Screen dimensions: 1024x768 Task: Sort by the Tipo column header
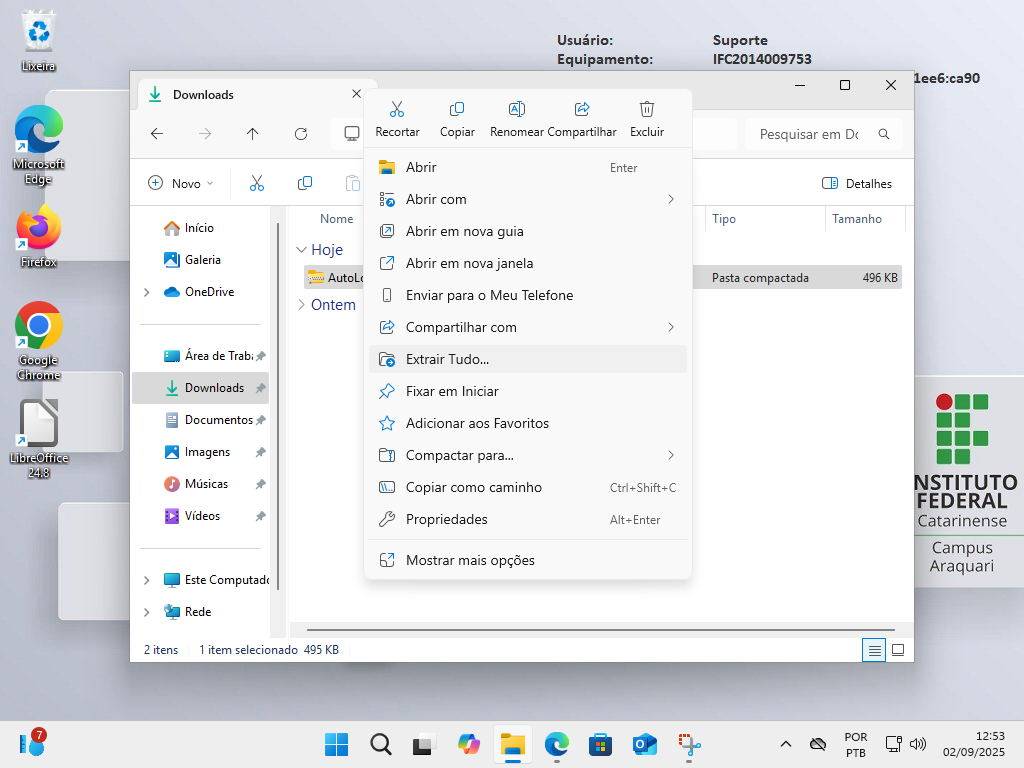point(724,219)
